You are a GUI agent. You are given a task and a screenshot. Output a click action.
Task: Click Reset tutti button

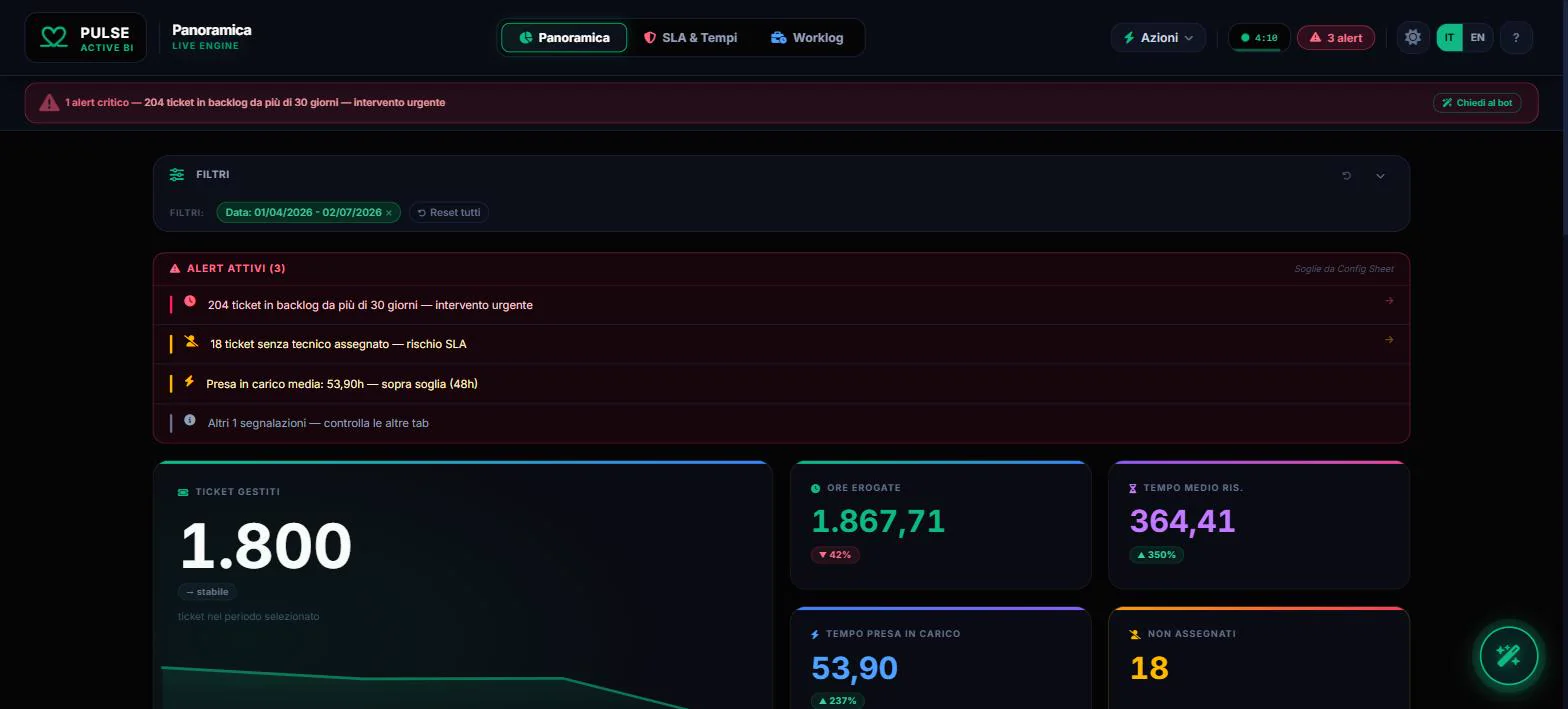point(449,212)
